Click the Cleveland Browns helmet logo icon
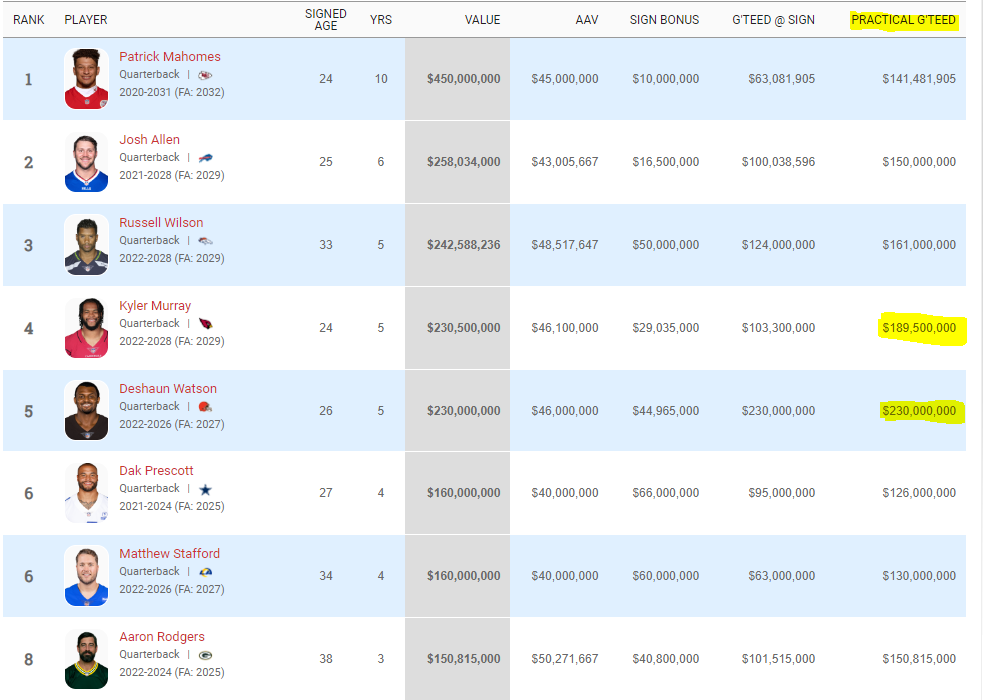This screenshot has height=700, width=983. [x=205, y=407]
